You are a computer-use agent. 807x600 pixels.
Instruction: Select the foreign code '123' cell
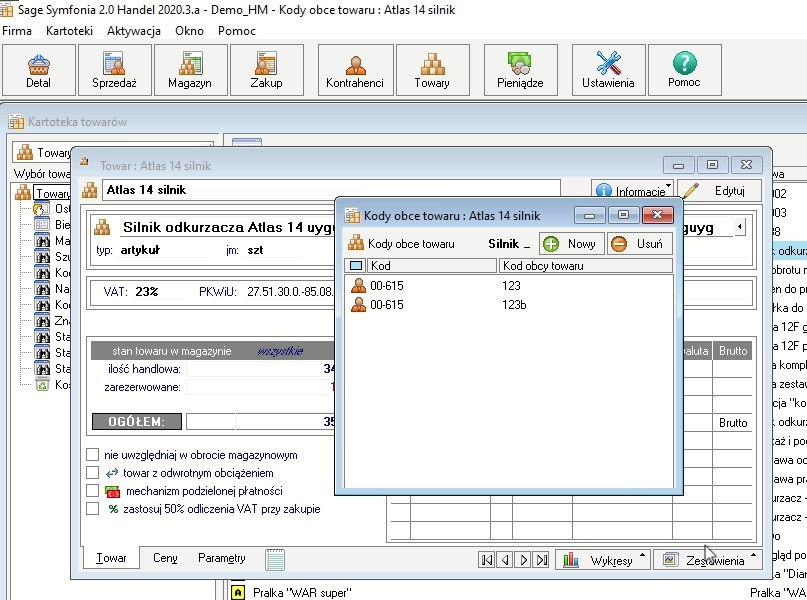coord(512,286)
